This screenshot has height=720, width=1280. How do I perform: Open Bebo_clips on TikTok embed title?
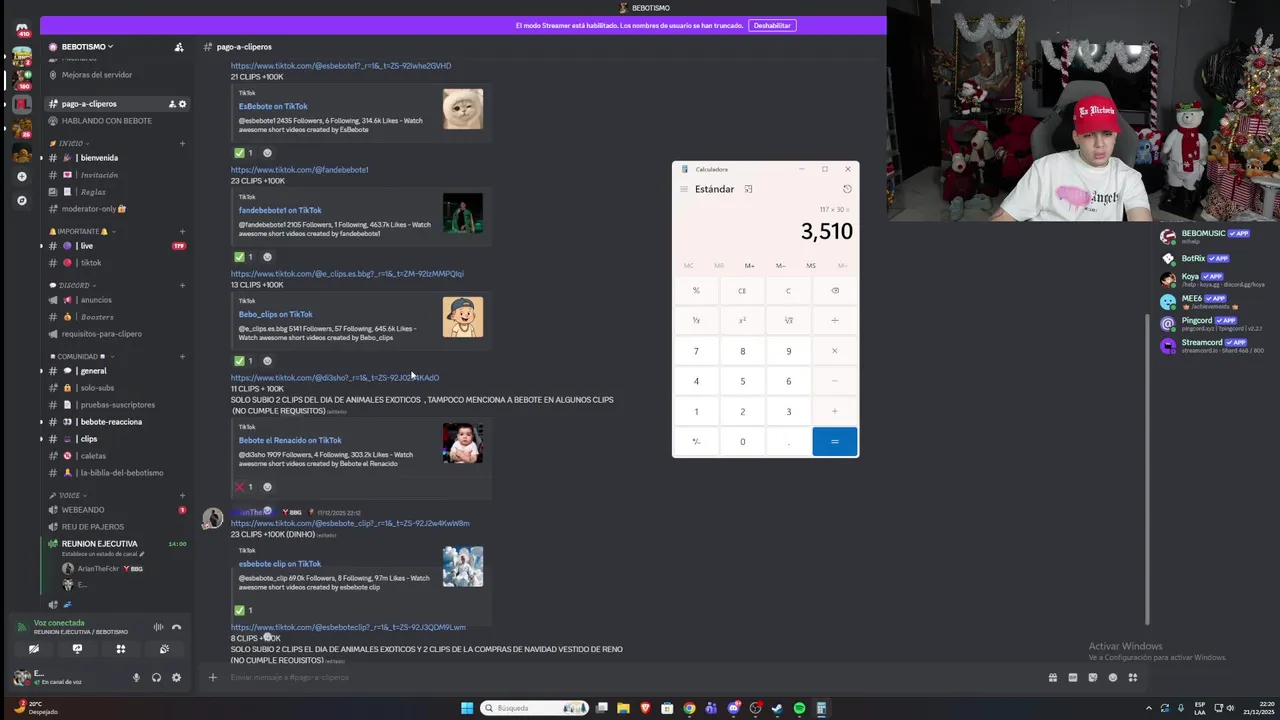(276, 314)
